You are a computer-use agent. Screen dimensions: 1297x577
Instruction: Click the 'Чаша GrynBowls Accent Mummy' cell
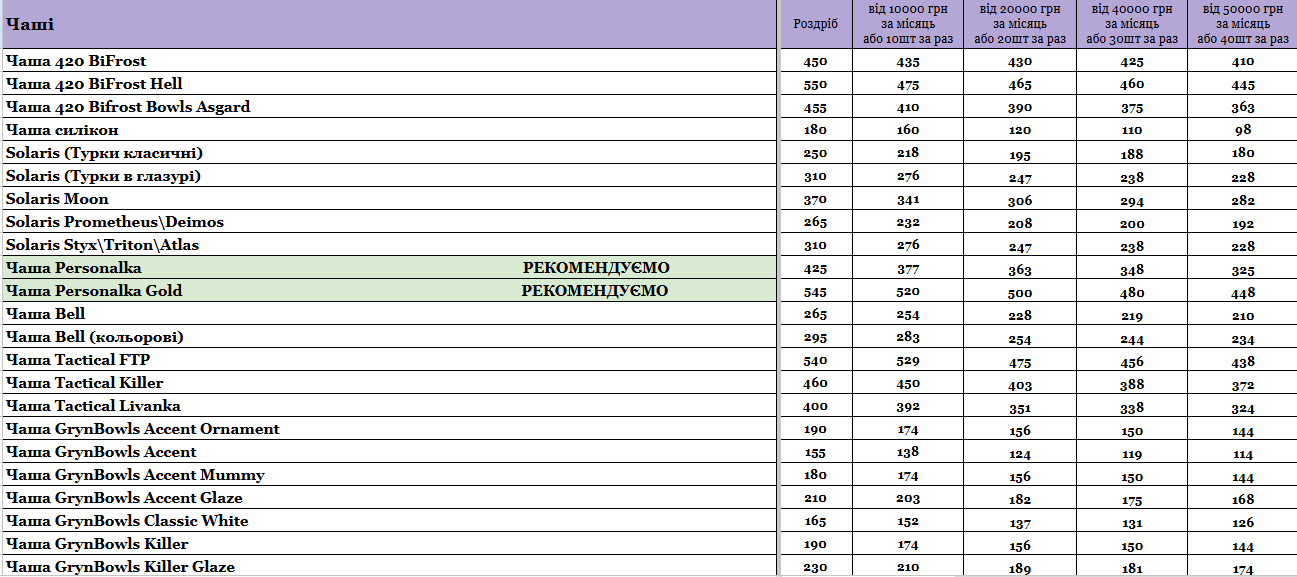[390, 475]
